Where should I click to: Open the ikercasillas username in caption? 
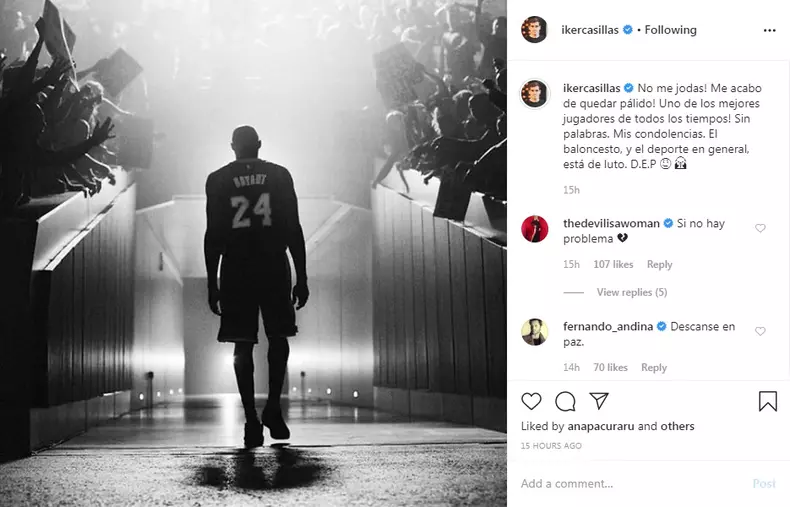pos(591,88)
